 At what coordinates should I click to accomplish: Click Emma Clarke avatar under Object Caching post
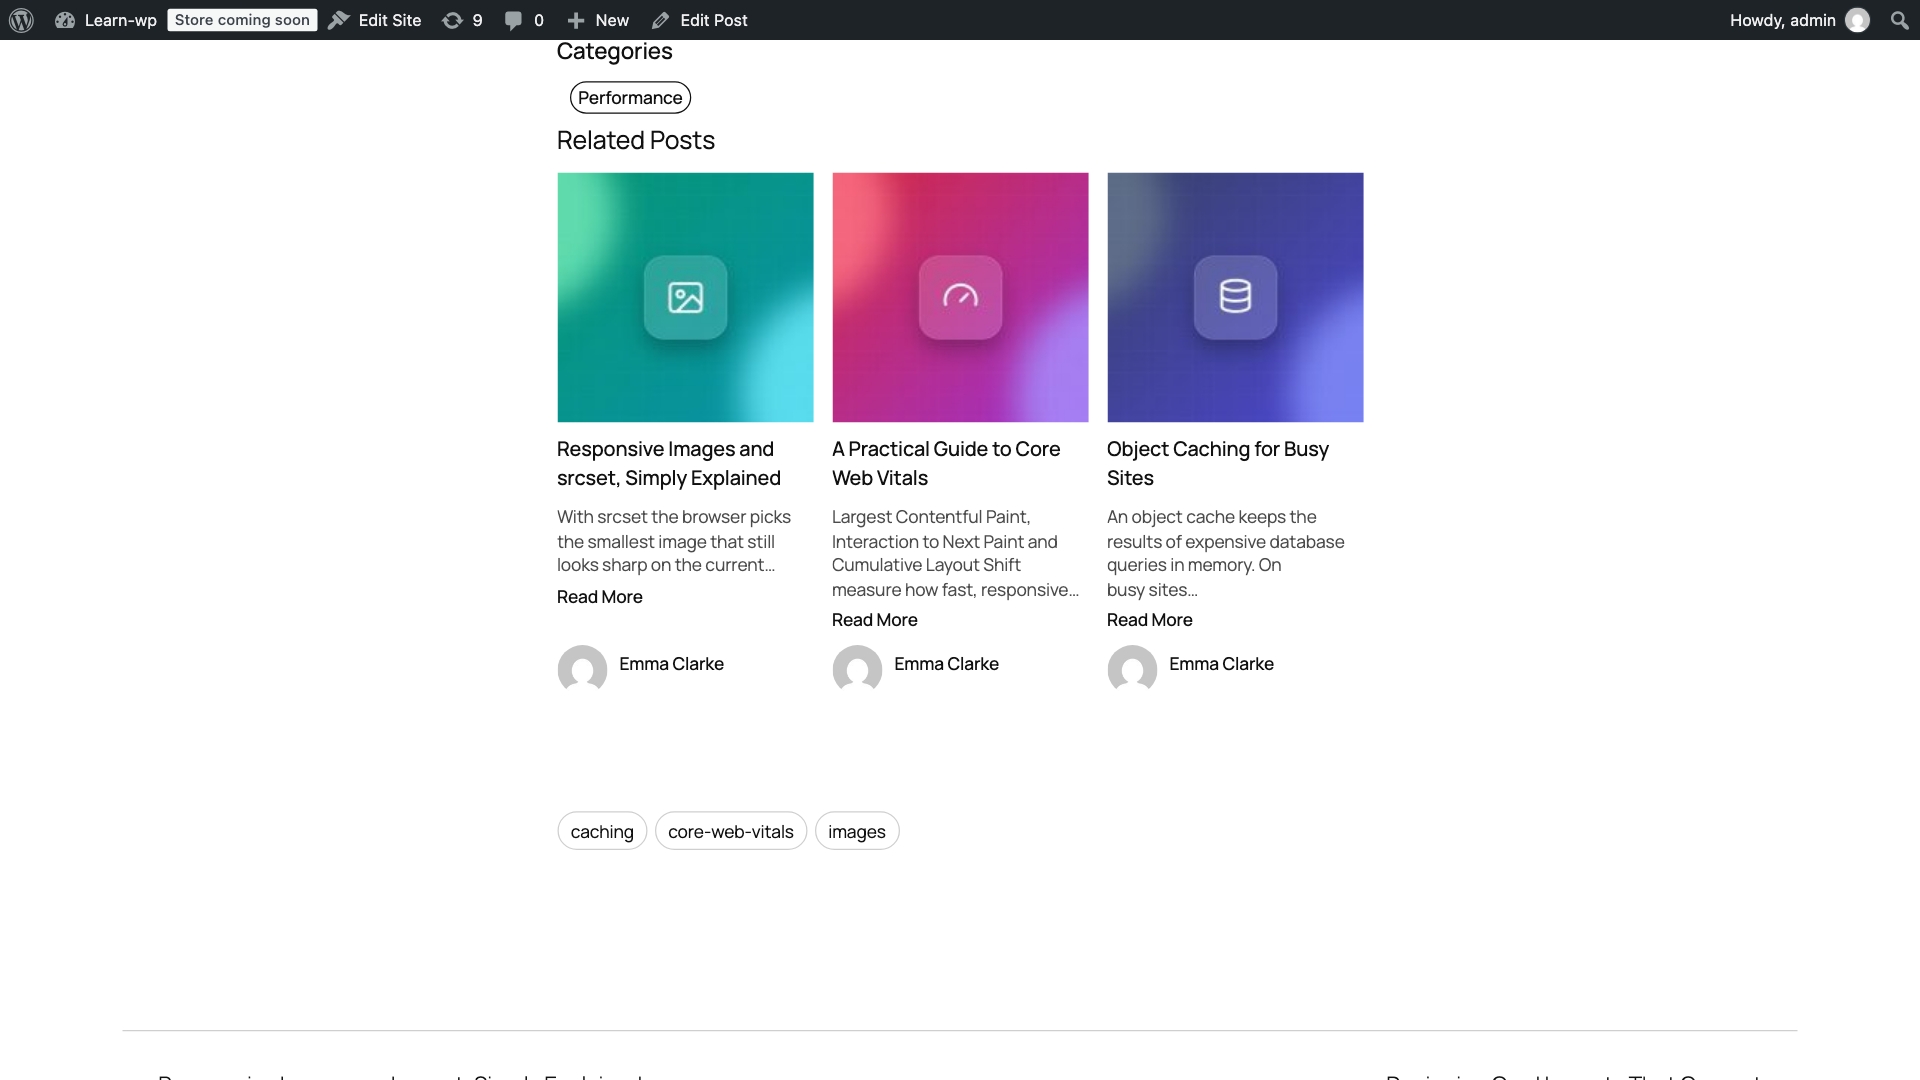[1132, 669]
